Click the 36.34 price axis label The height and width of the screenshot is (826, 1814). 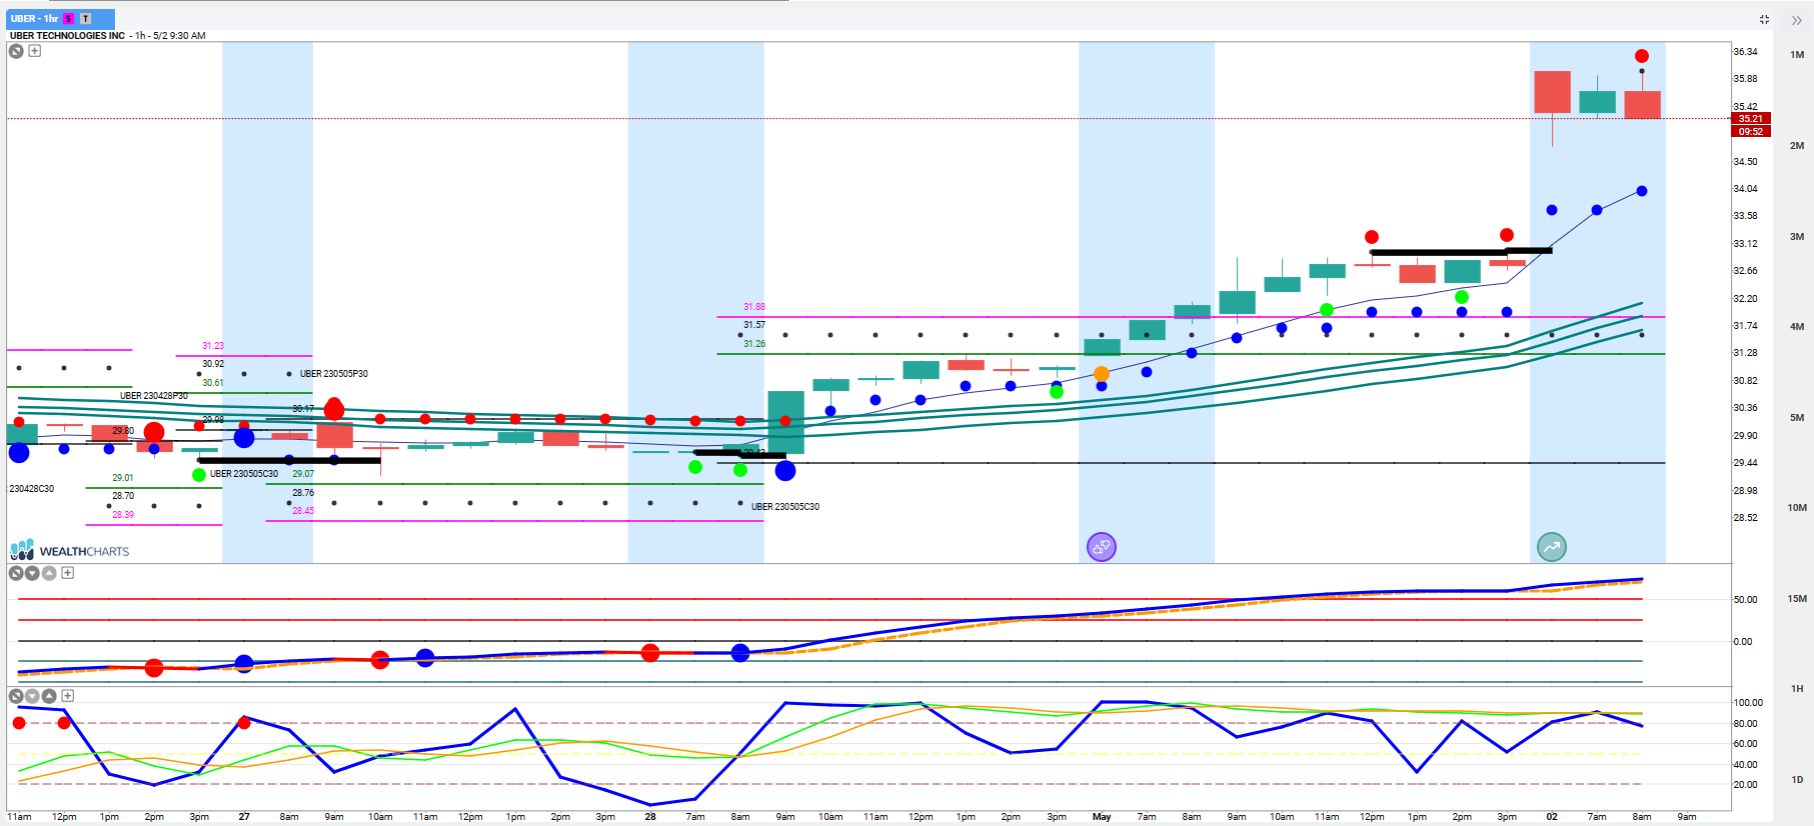click(1745, 52)
